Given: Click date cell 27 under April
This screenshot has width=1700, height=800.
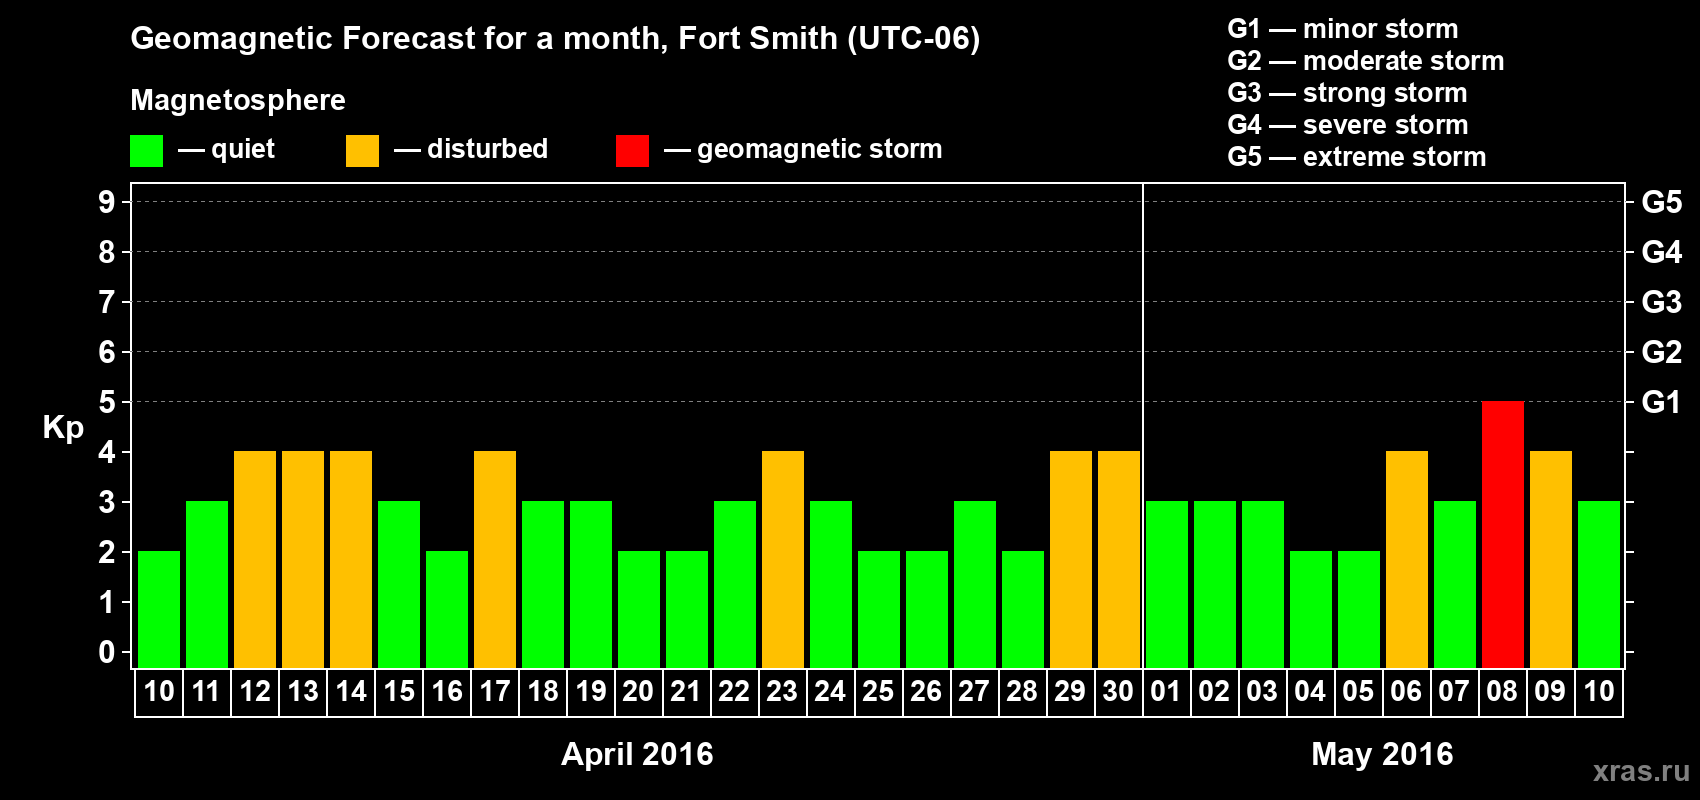Looking at the screenshot, I should click(975, 692).
